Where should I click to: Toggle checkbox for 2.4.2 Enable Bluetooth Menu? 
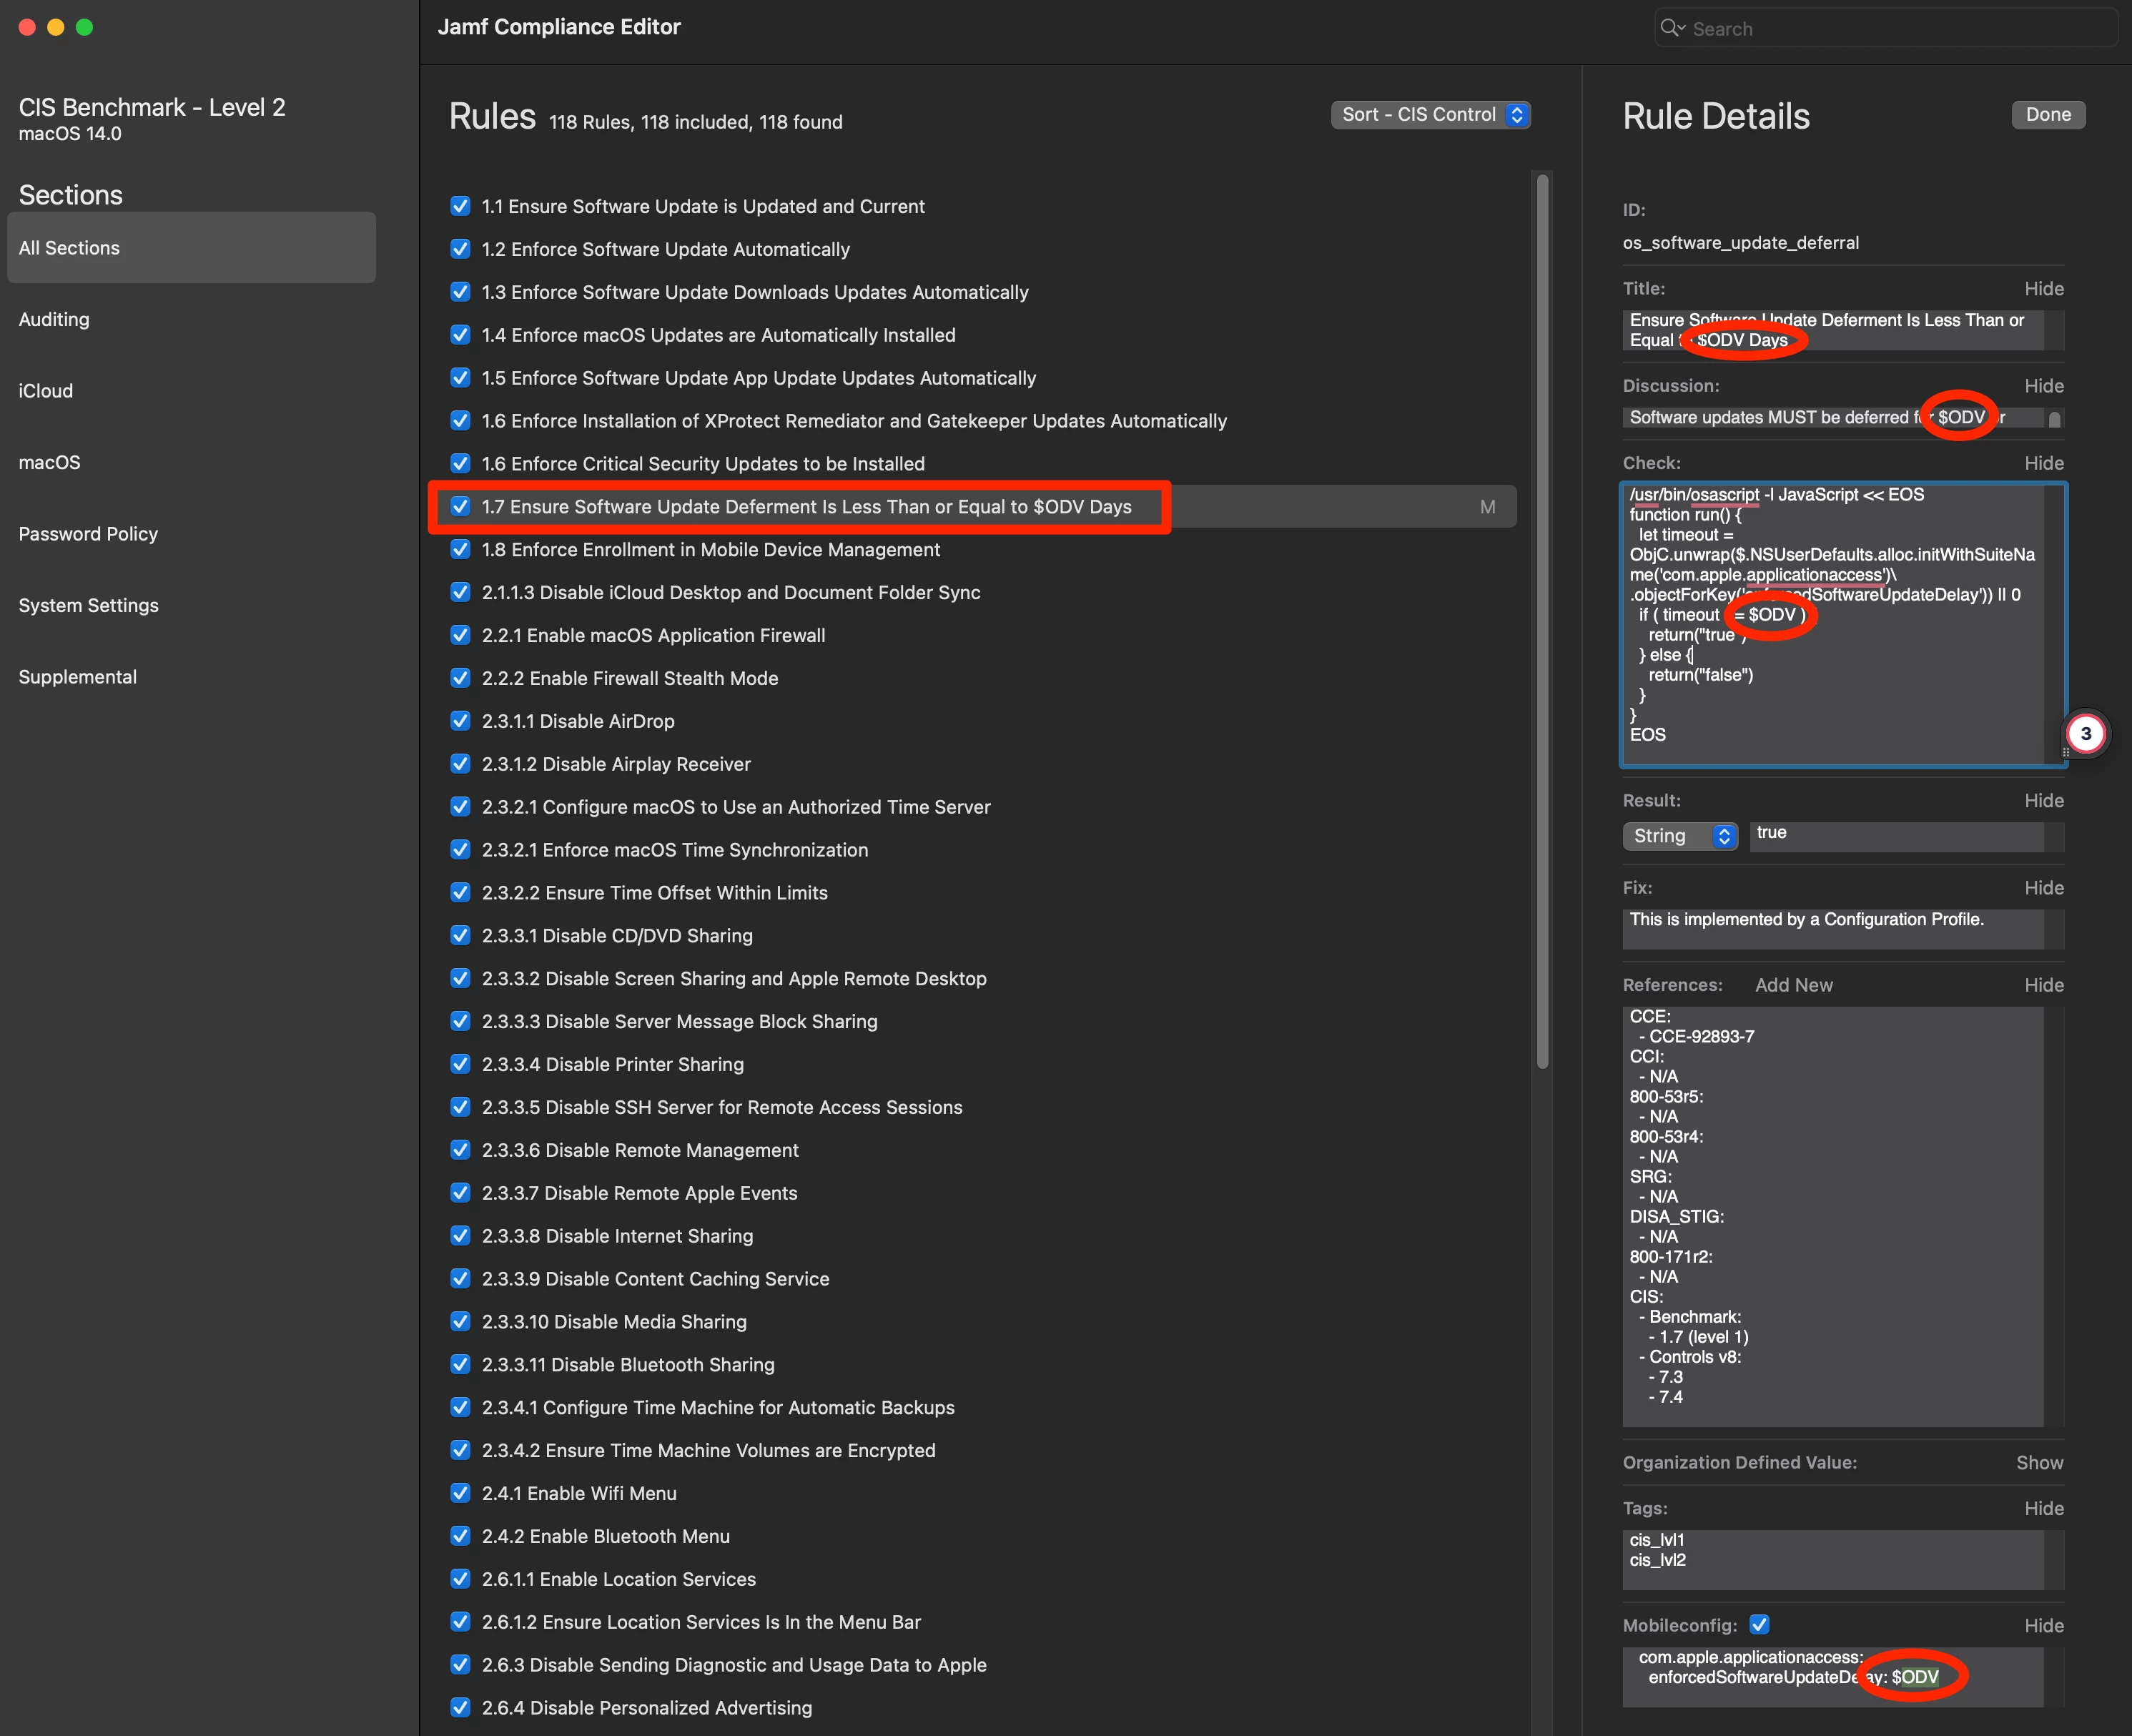(460, 1536)
